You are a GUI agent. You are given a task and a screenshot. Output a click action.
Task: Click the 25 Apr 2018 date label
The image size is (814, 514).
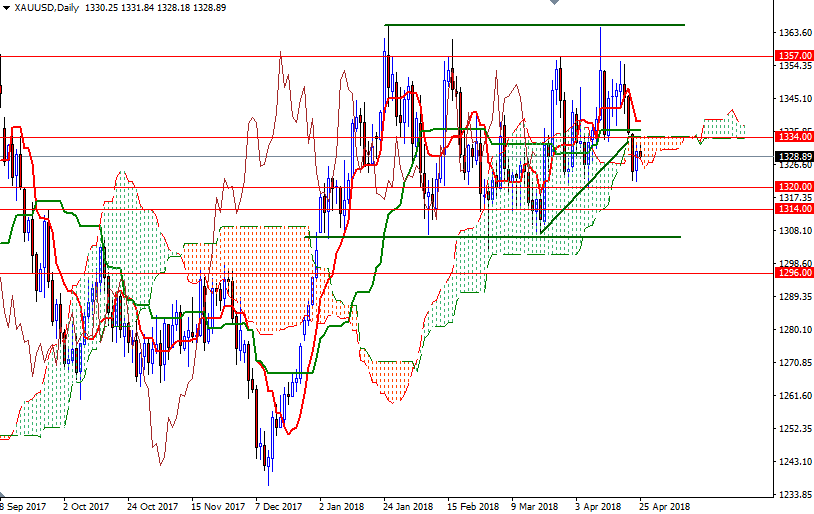(662, 506)
